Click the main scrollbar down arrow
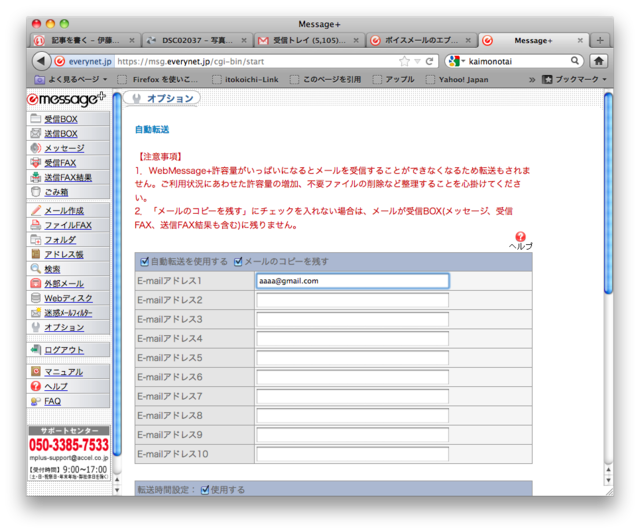Image resolution: width=640 pixels, height=531 pixels. point(608,480)
